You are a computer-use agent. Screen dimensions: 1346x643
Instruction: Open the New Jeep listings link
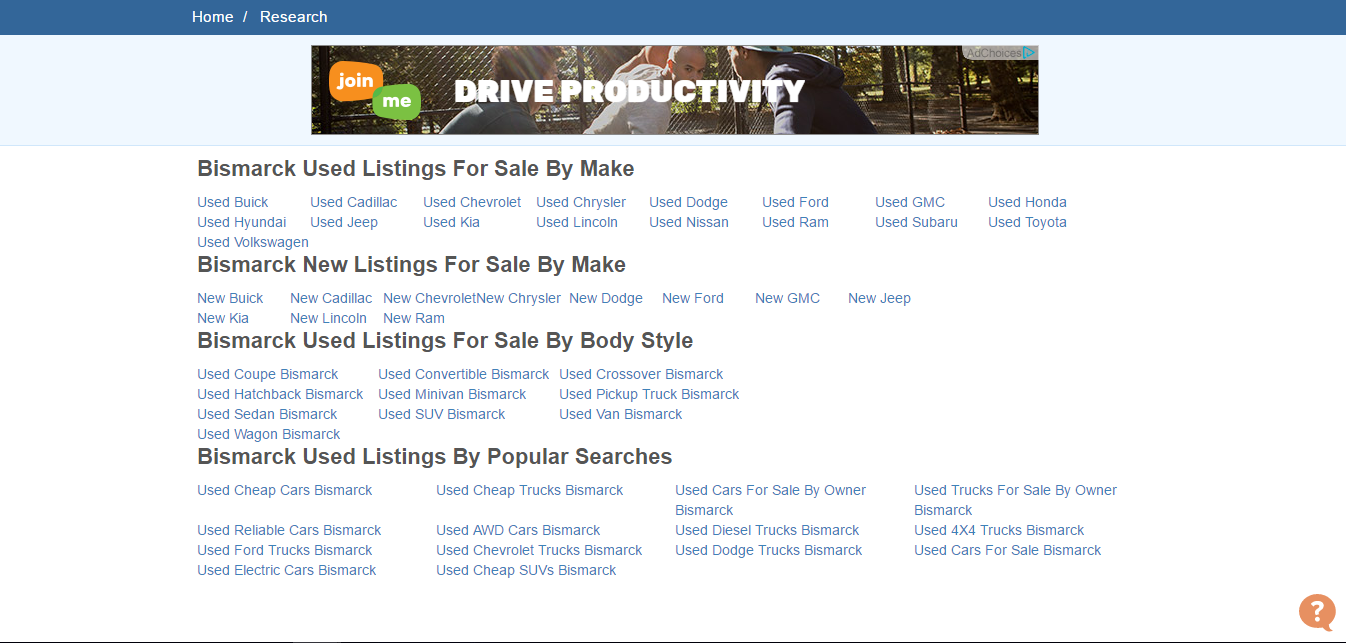(x=879, y=298)
